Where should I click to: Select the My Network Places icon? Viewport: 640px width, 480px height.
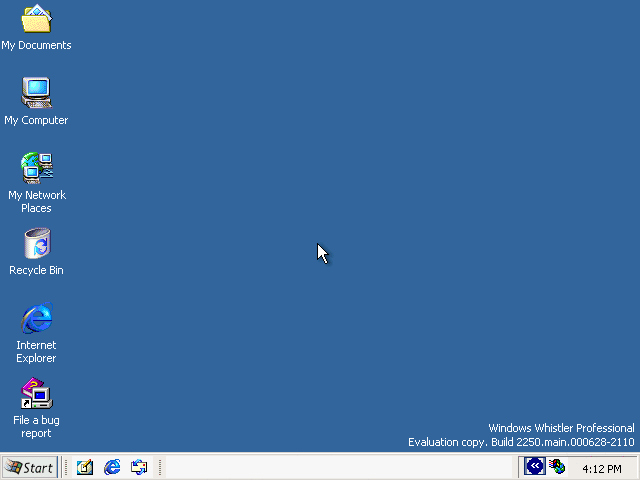click(36, 183)
